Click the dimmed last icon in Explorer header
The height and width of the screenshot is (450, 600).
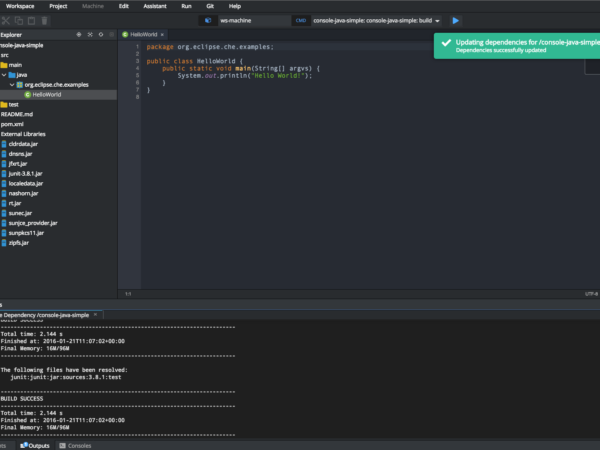click(112, 34)
